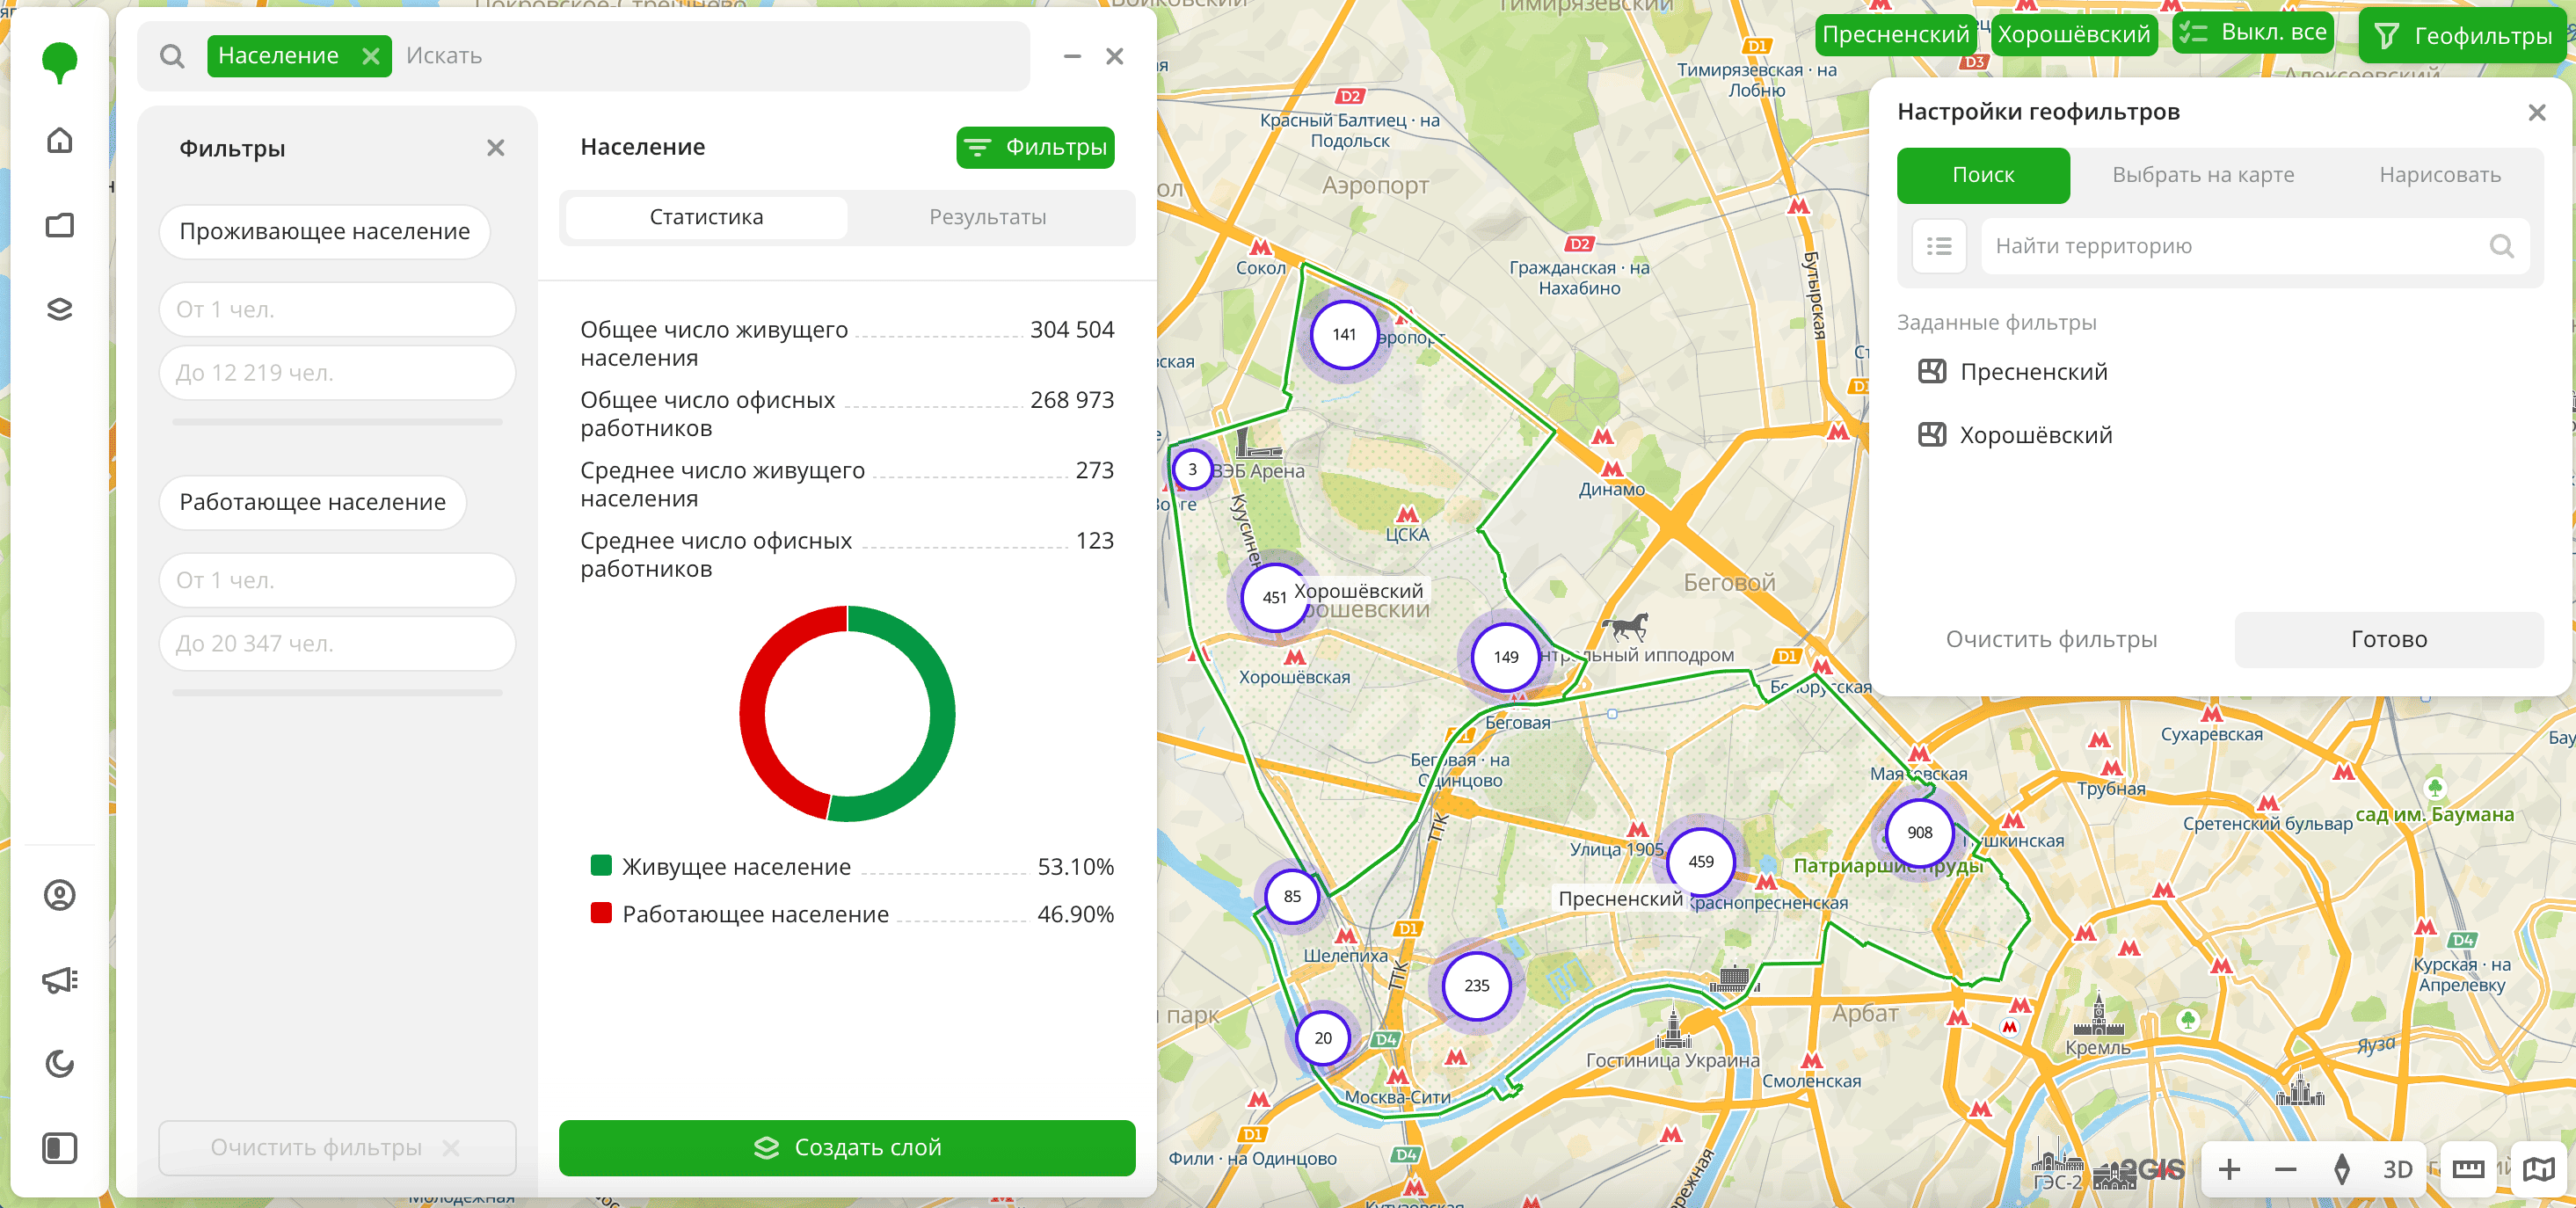Select the Нарисовать tab
This screenshot has height=1208, width=2576.
[2439, 175]
